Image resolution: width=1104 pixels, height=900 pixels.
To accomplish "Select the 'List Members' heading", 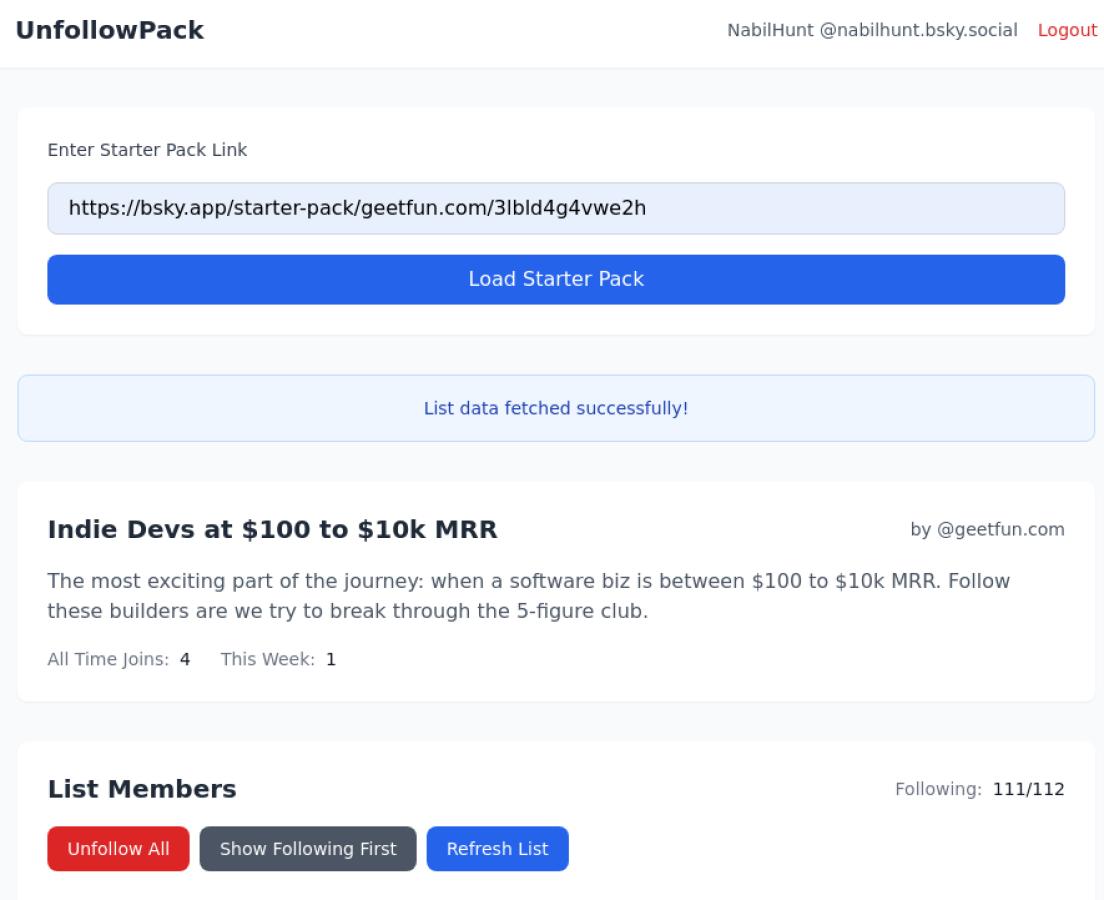I will [142, 789].
